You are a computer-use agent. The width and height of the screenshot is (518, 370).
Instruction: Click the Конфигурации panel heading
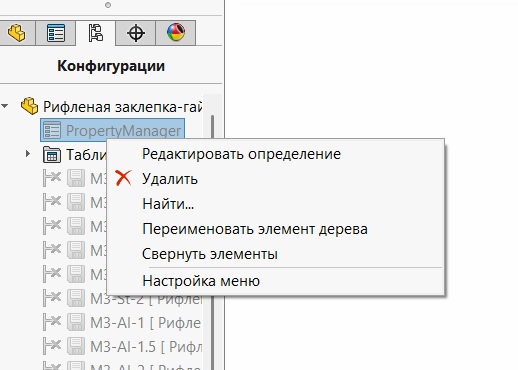click(x=111, y=66)
